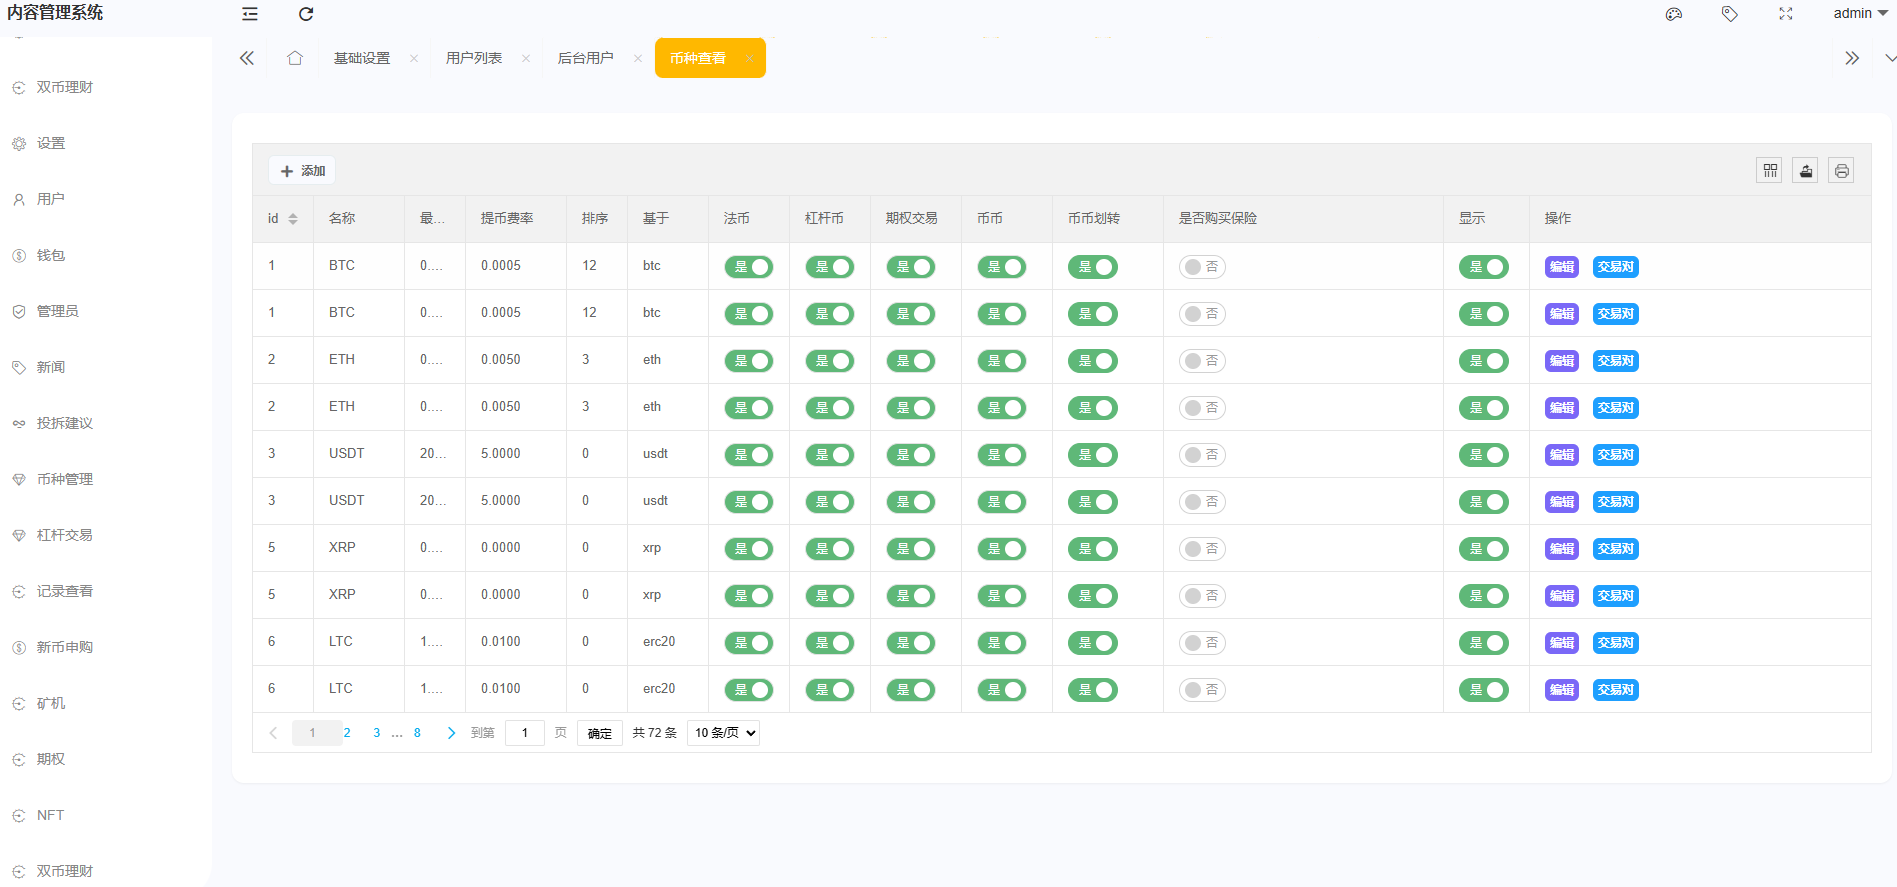Enter fullscreen using the expand icon
1897x887 pixels.
coord(1785,14)
